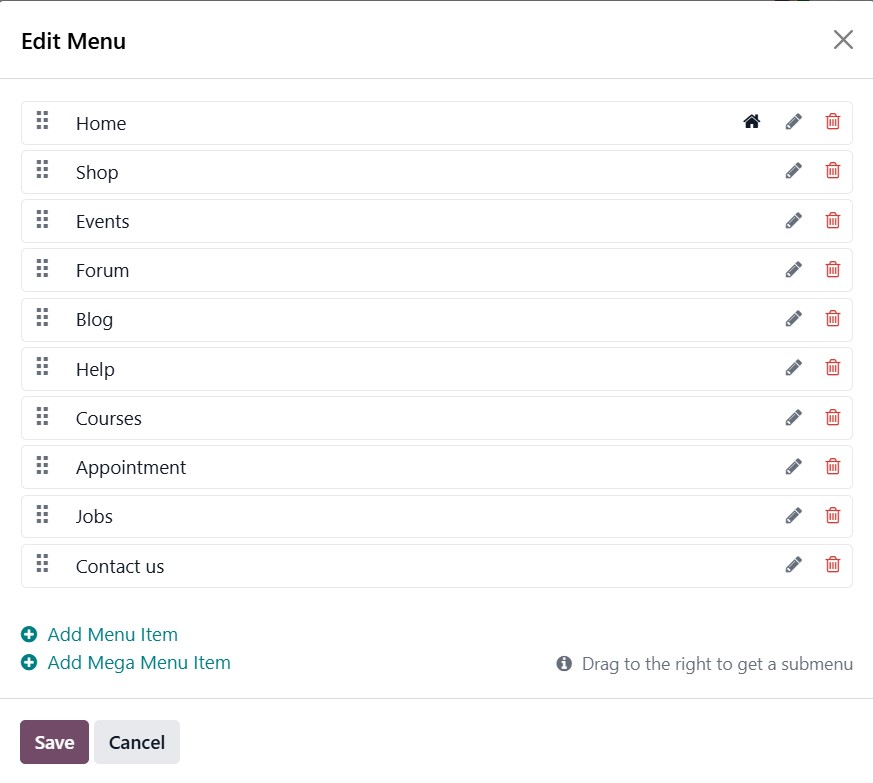Viewport: 873px width, 783px height.
Task: Remove the Blog menu entry
Action: [833, 318]
